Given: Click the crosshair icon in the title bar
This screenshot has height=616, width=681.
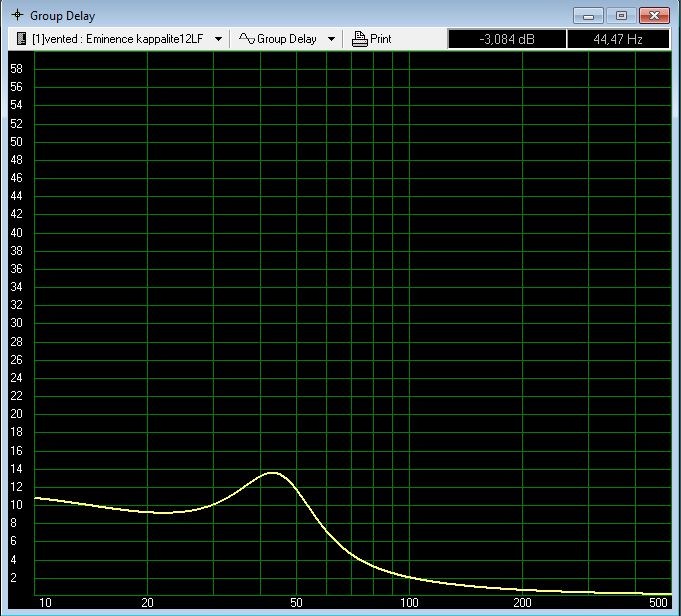Looking at the screenshot, I should 16,16.
